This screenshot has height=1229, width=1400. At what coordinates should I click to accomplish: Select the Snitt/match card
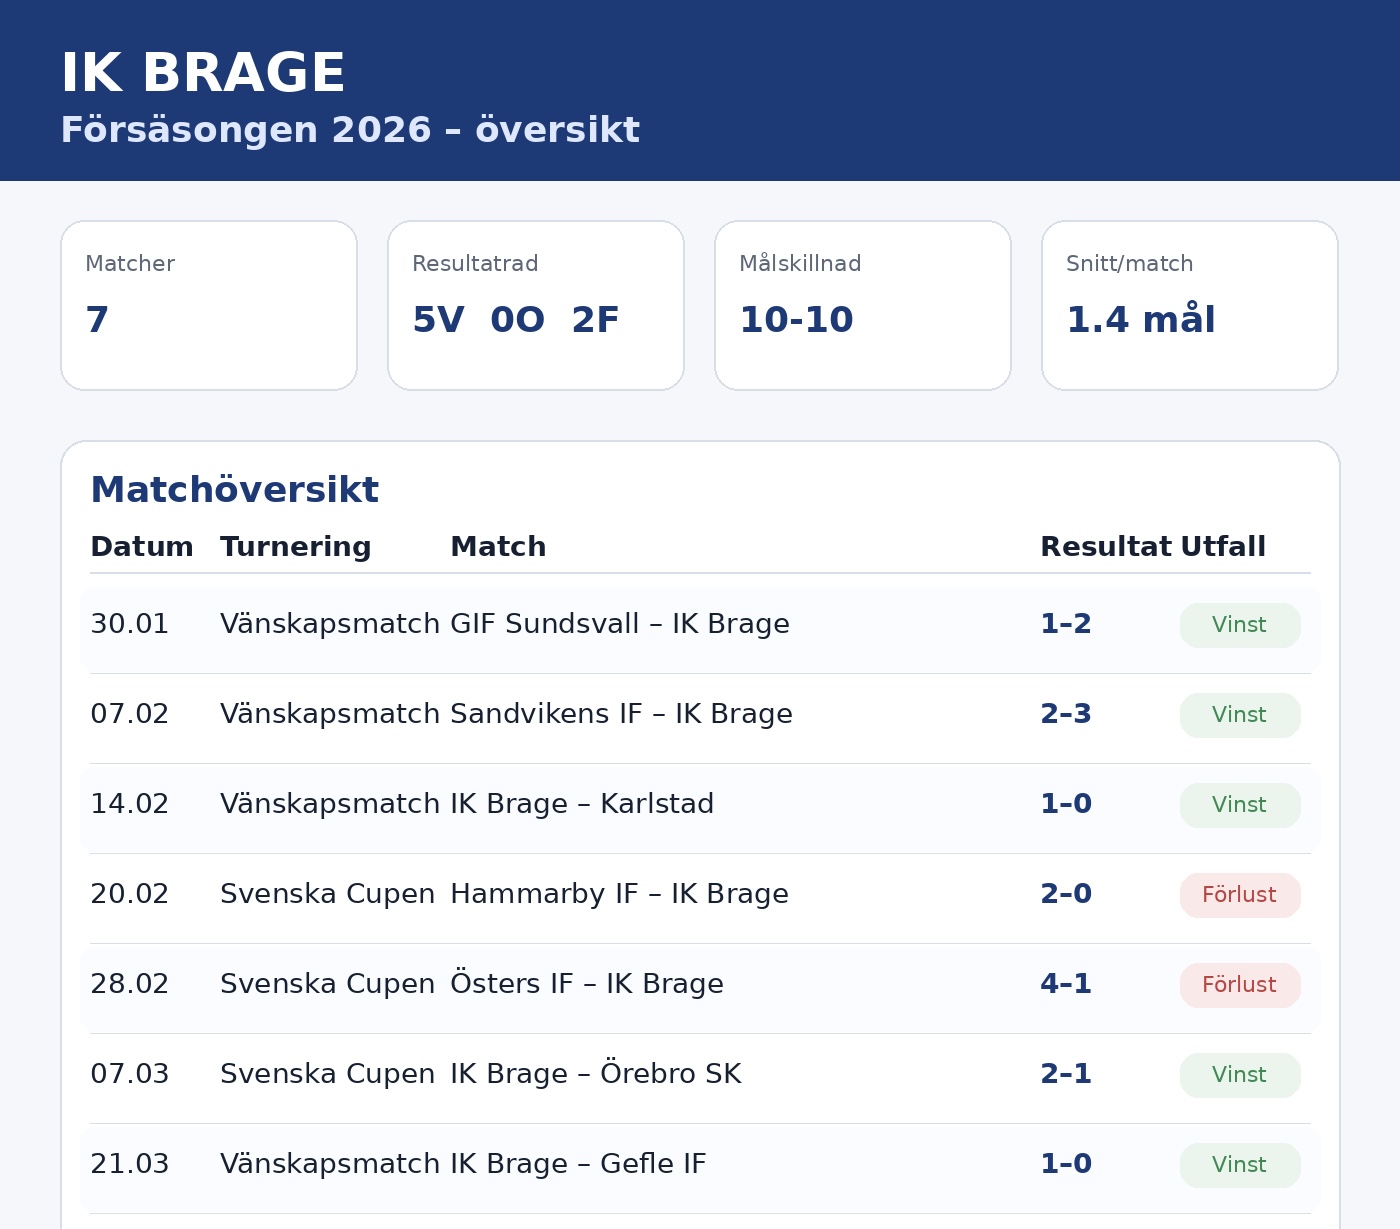[1190, 305]
